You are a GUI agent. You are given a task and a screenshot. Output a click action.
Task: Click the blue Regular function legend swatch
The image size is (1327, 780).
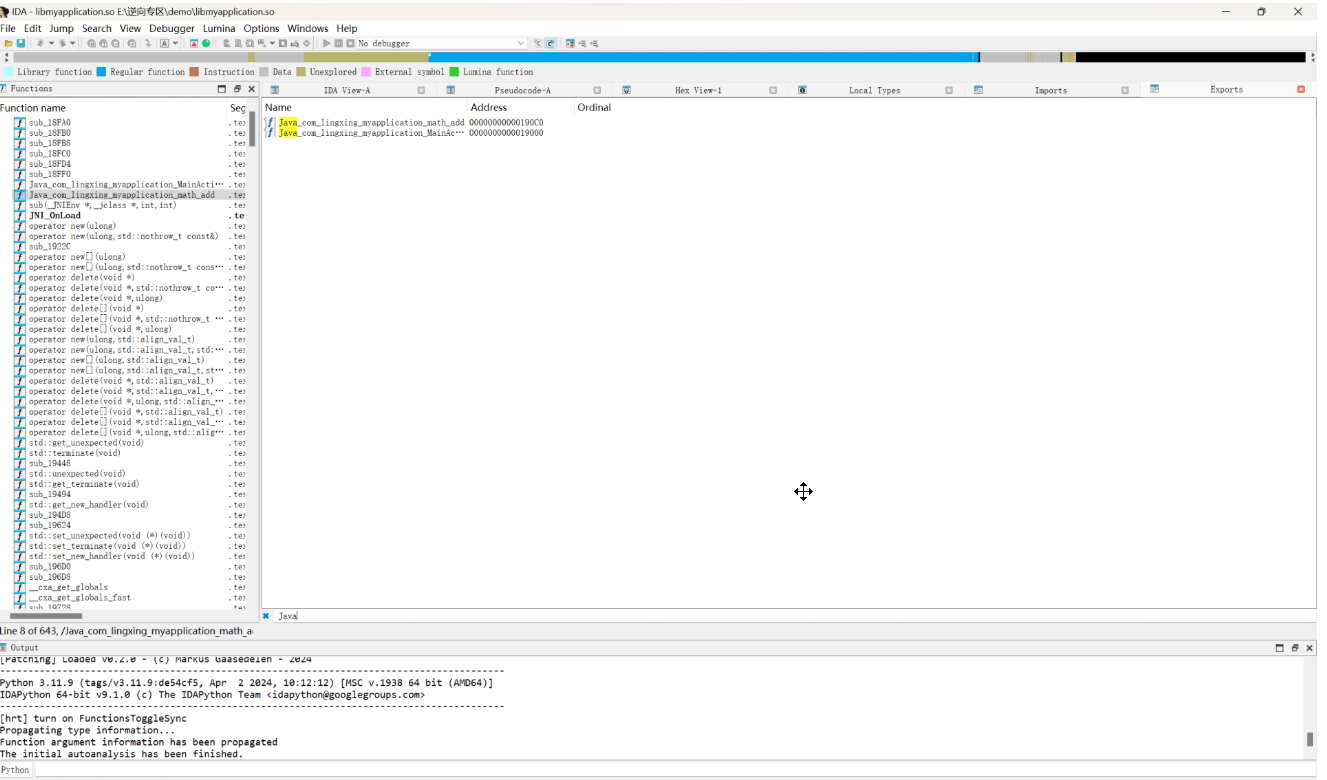[101, 72]
